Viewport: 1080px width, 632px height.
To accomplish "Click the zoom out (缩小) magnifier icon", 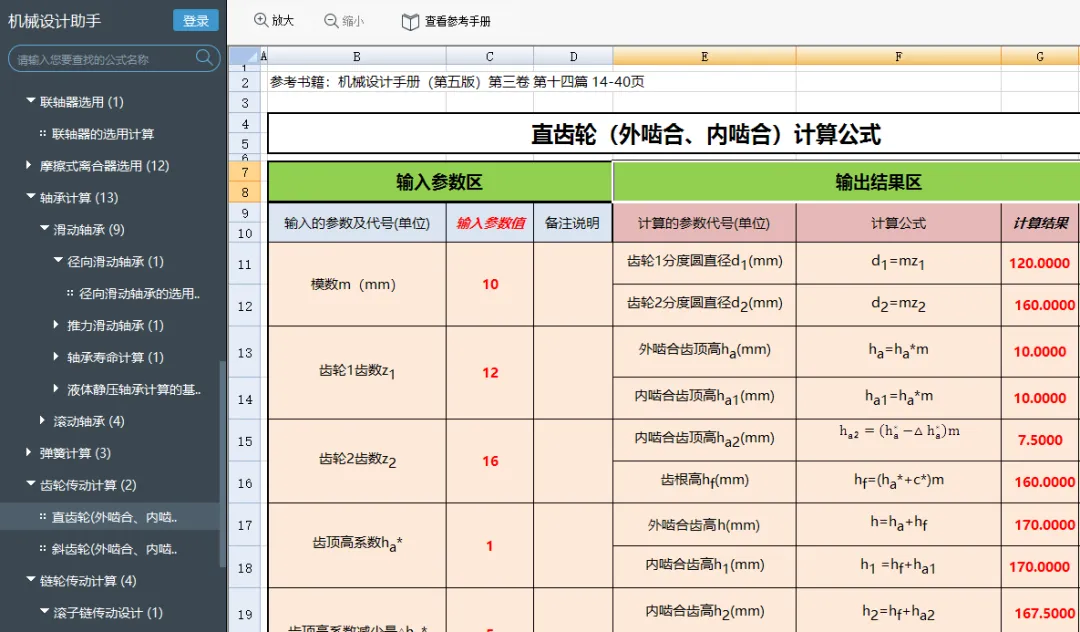I will pyautogui.click(x=331, y=21).
